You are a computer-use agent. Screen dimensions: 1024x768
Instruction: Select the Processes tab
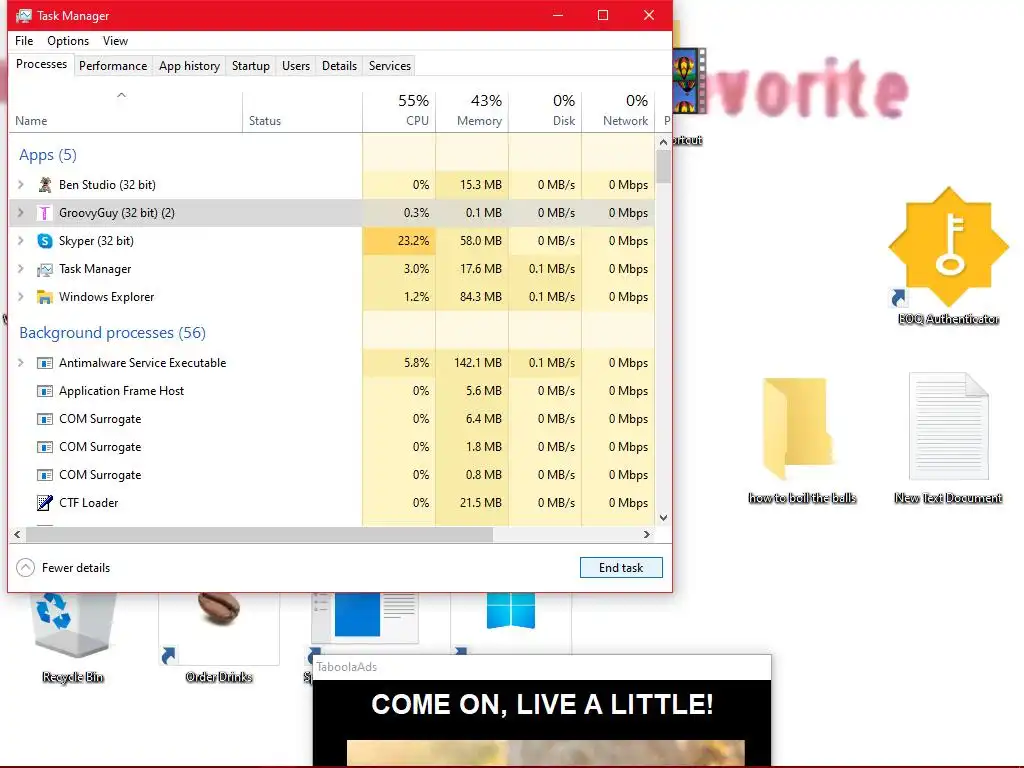pos(41,64)
